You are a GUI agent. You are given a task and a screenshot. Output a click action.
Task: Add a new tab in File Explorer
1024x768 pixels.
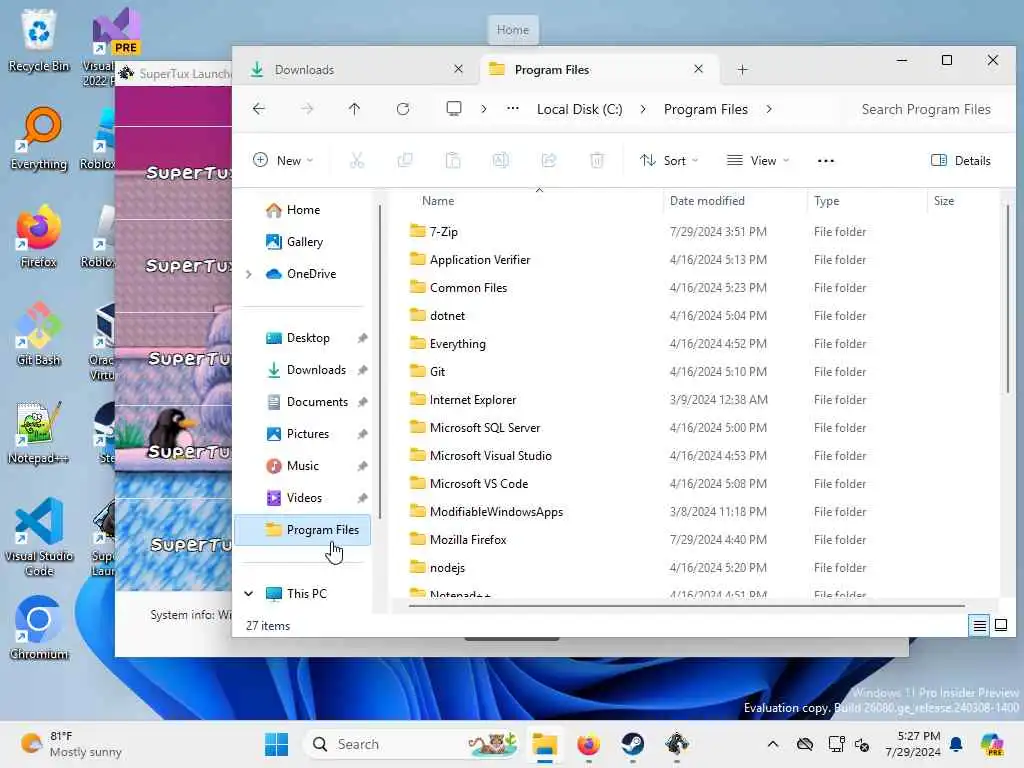pos(742,70)
